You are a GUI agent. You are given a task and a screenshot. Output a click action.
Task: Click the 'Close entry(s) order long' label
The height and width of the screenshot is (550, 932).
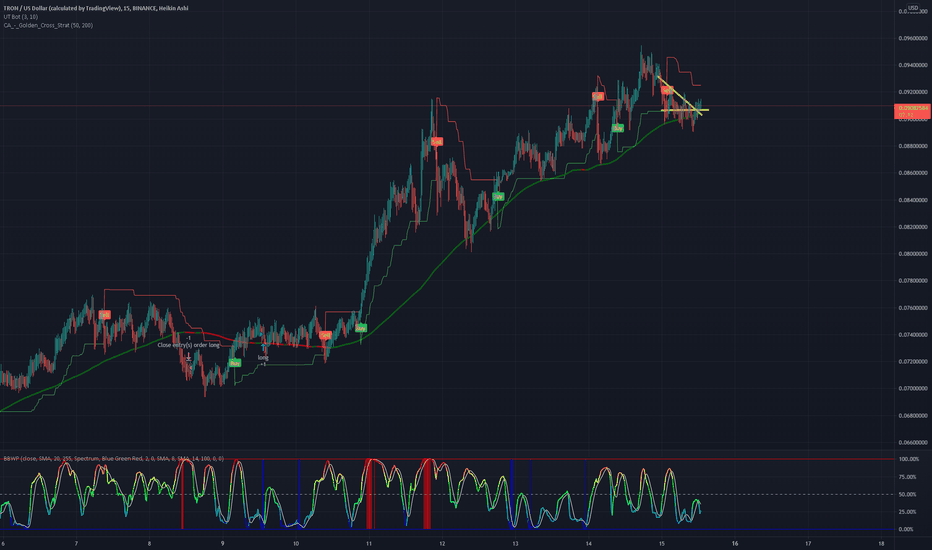188,345
